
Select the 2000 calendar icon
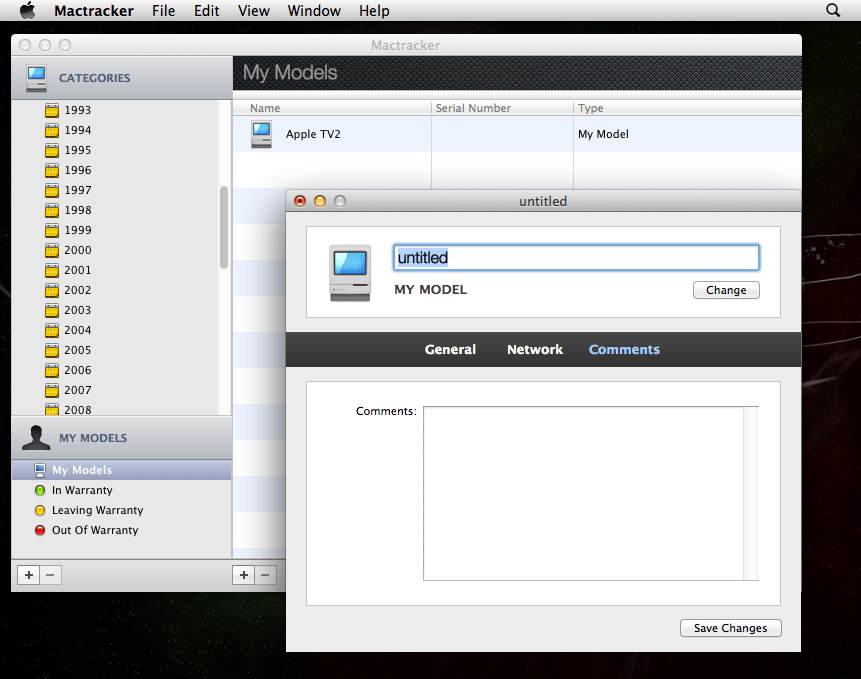pyautogui.click(x=52, y=250)
